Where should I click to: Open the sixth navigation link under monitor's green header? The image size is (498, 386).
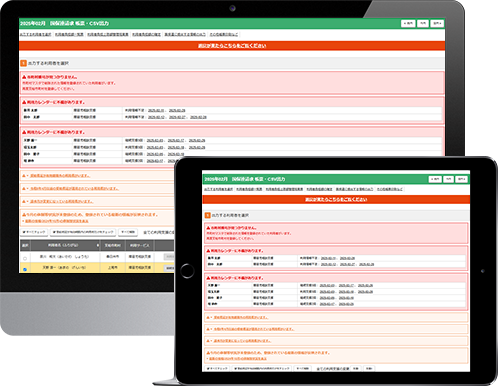coord(224,34)
